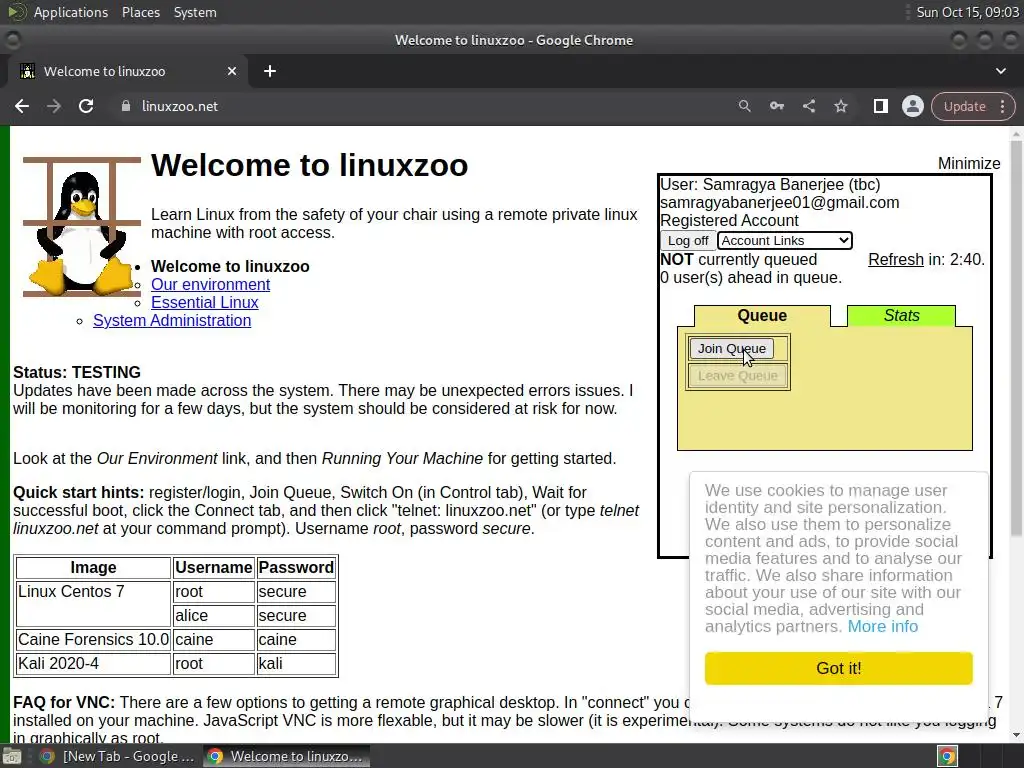Open the System menu
The image size is (1024, 768).
[195, 12]
